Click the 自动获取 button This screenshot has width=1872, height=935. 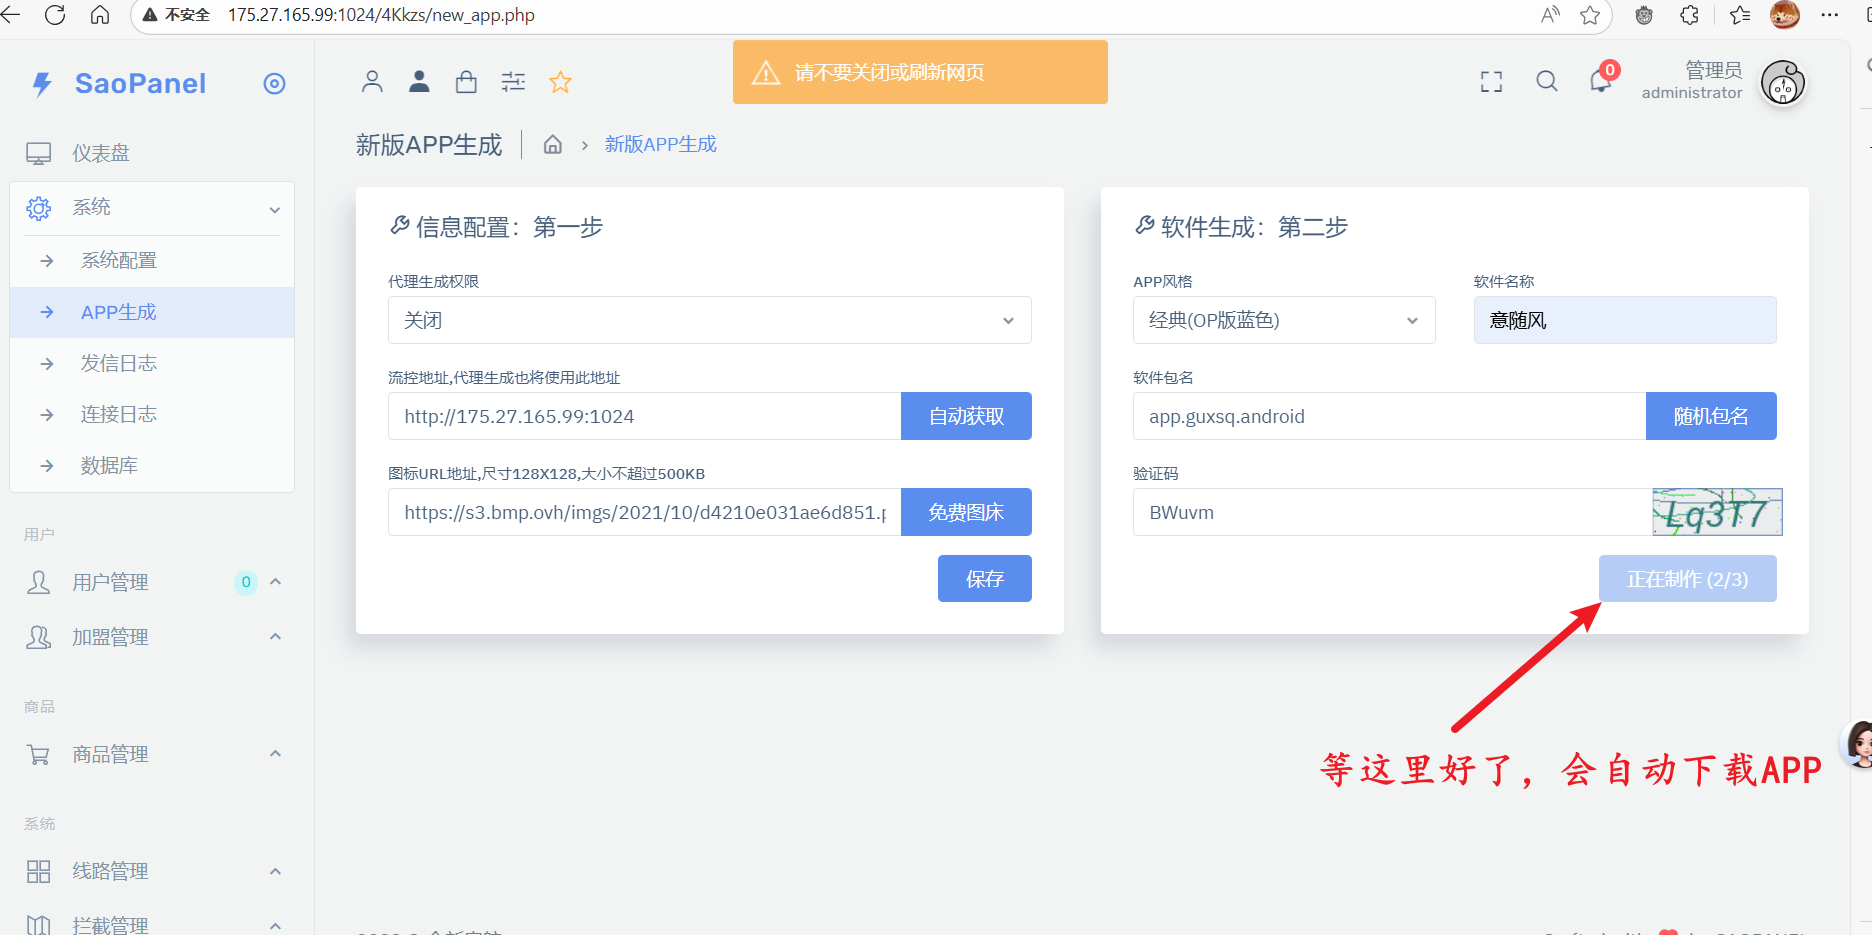[966, 416]
